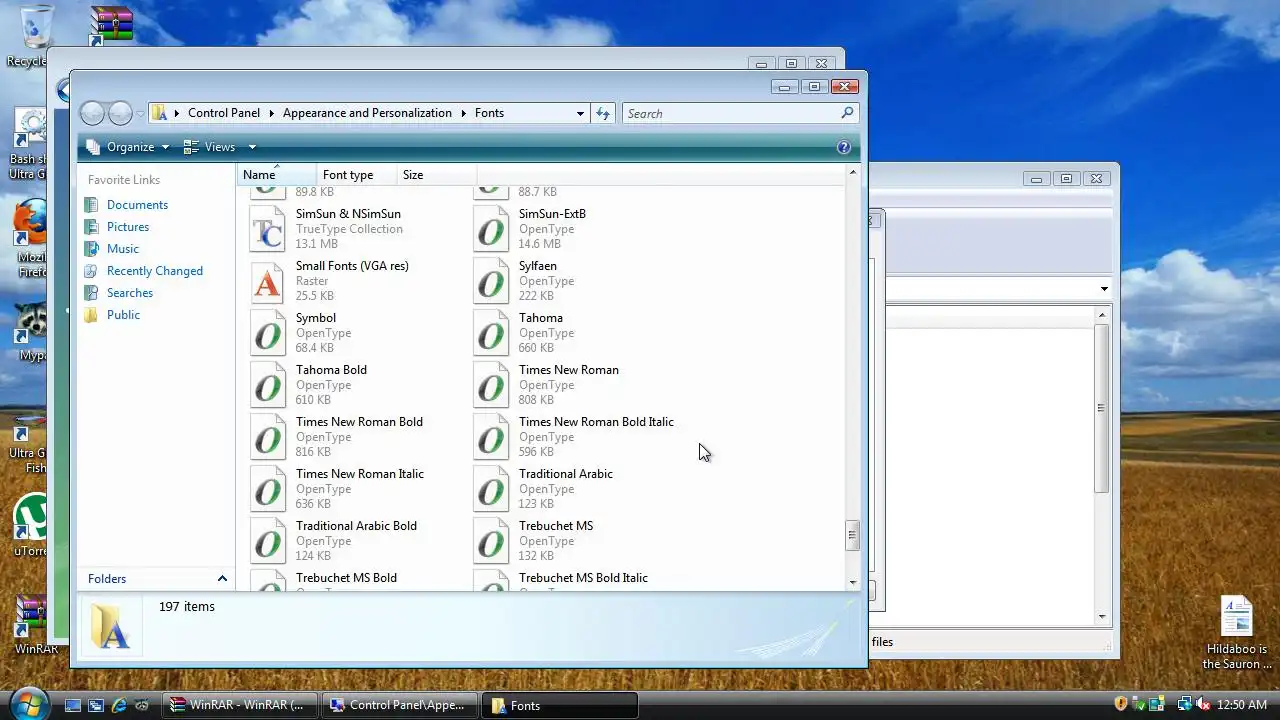Click the font list scrollbar up arrow
1280x720 pixels.
click(x=852, y=173)
